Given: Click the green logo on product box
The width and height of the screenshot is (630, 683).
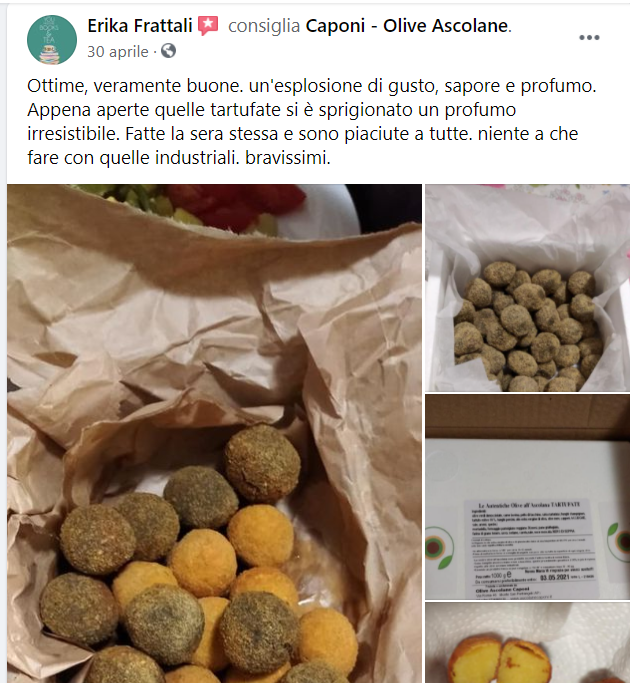Looking at the screenshot, I should click(x=440, y=548).
